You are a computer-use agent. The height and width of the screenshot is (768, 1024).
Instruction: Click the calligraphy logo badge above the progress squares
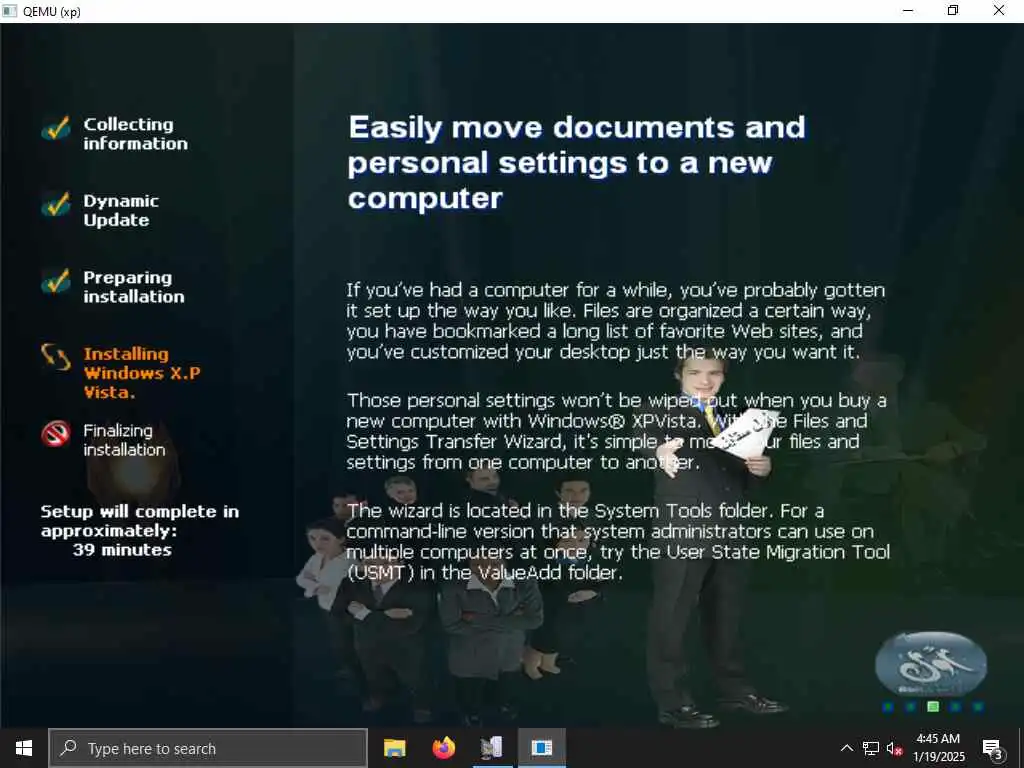931,664
